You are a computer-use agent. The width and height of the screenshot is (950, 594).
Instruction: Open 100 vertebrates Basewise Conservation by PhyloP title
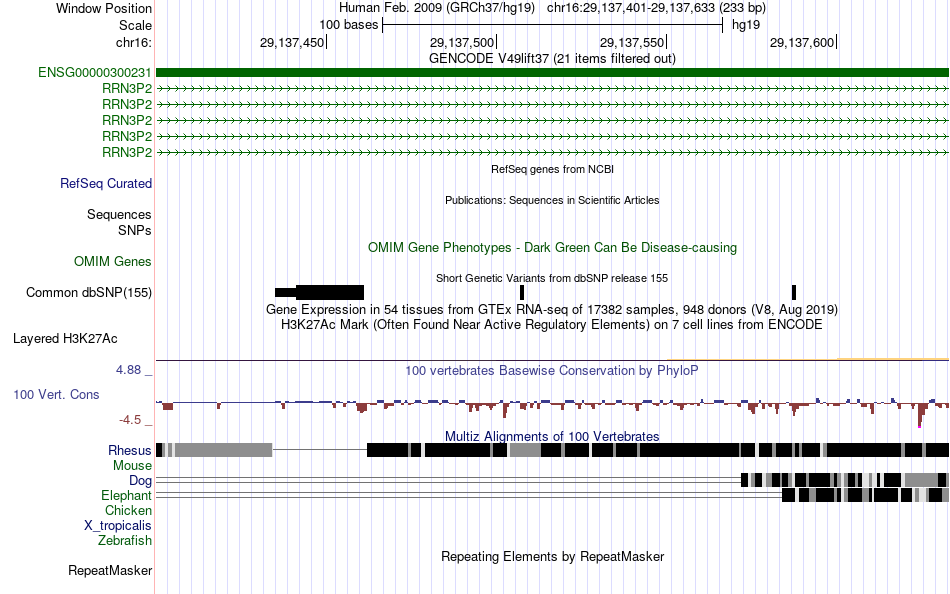point(552,370)
